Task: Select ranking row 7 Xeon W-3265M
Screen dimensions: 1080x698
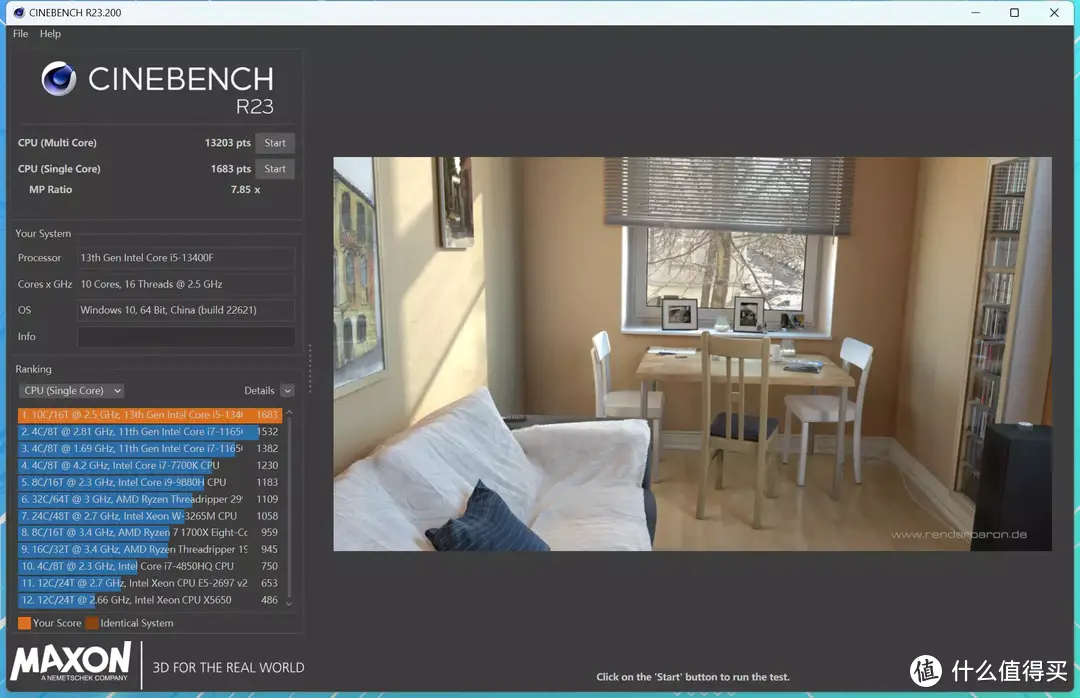Action: [x=150, y=516]
